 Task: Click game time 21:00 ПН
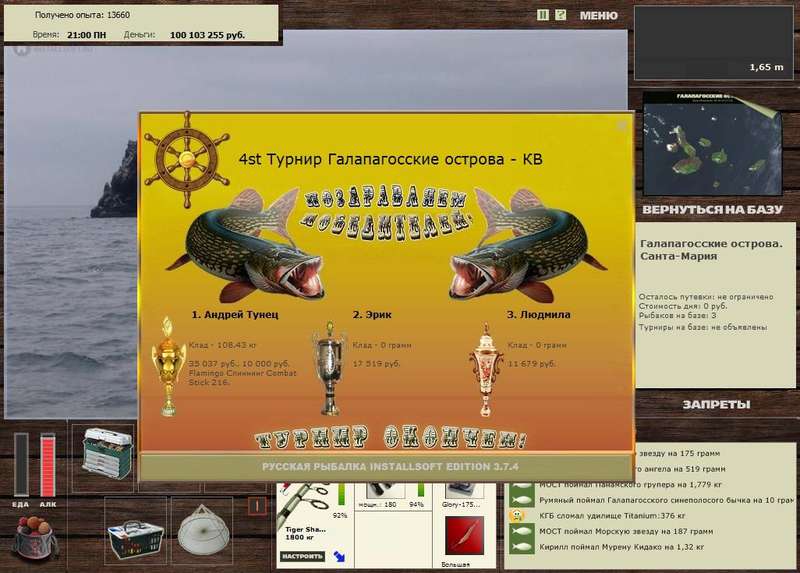point(87,35)
